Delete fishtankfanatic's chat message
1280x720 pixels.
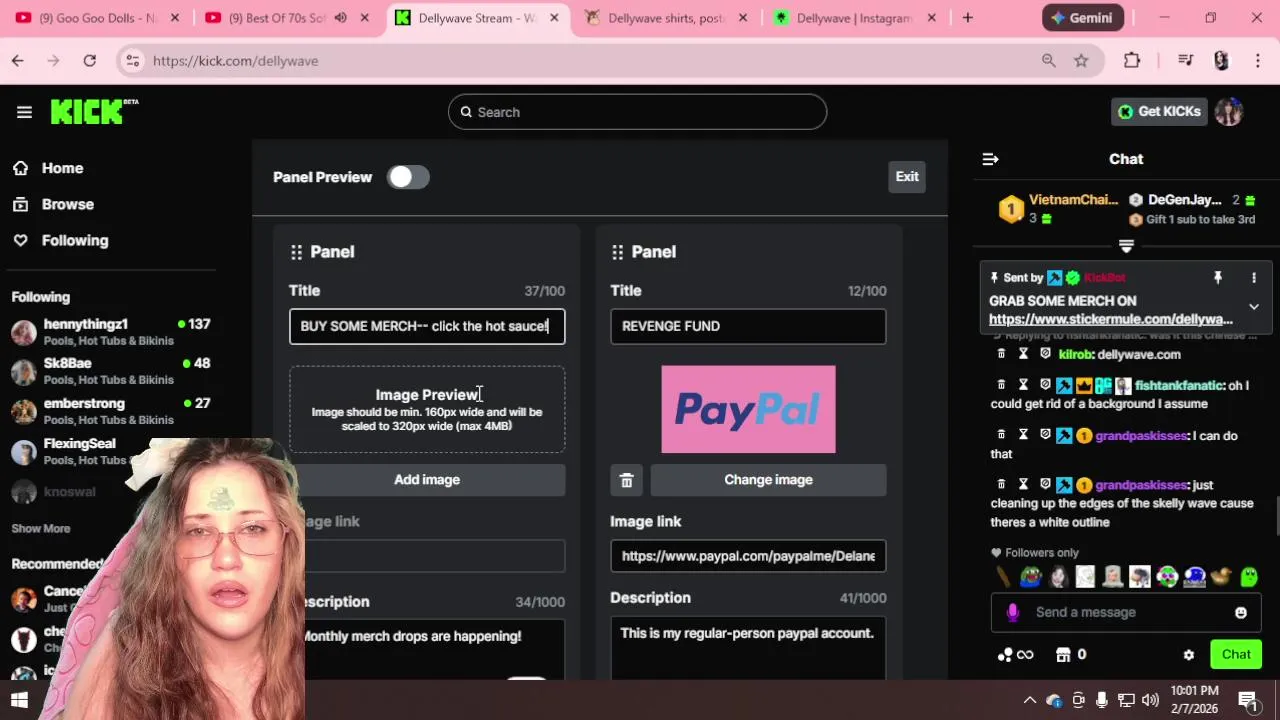(x=1001, y=385)
